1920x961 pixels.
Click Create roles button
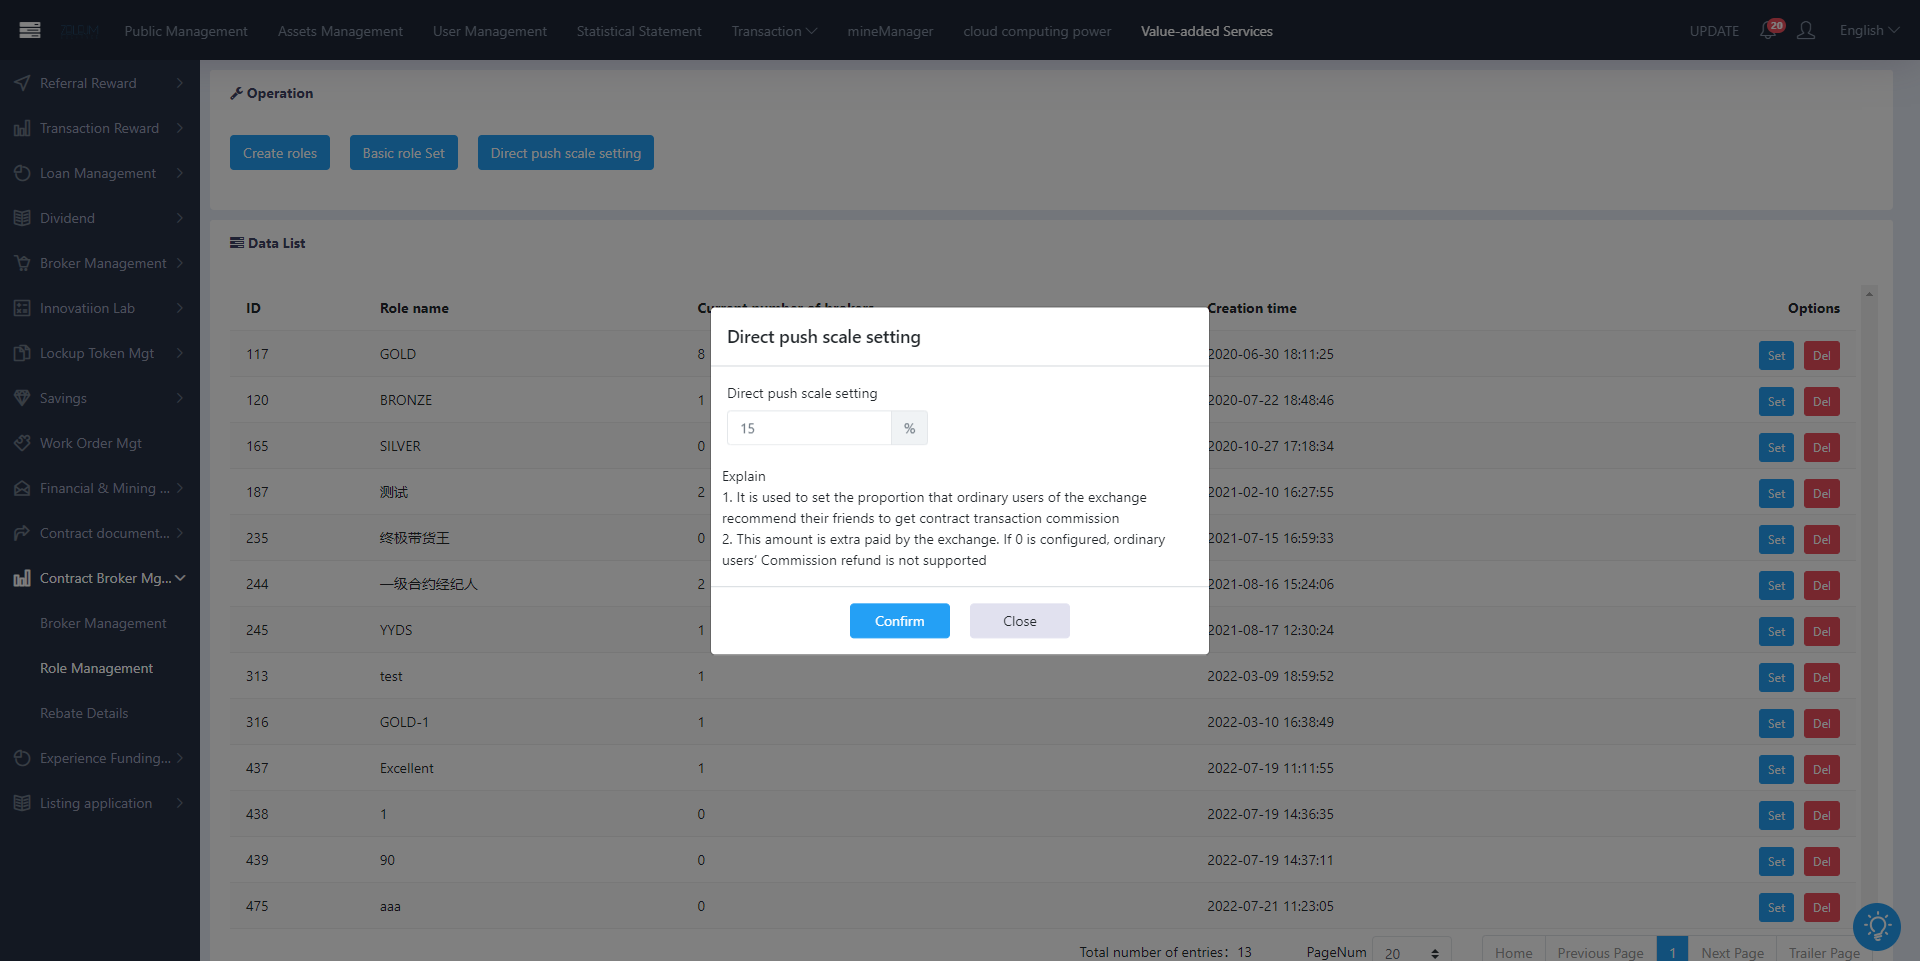280,153
